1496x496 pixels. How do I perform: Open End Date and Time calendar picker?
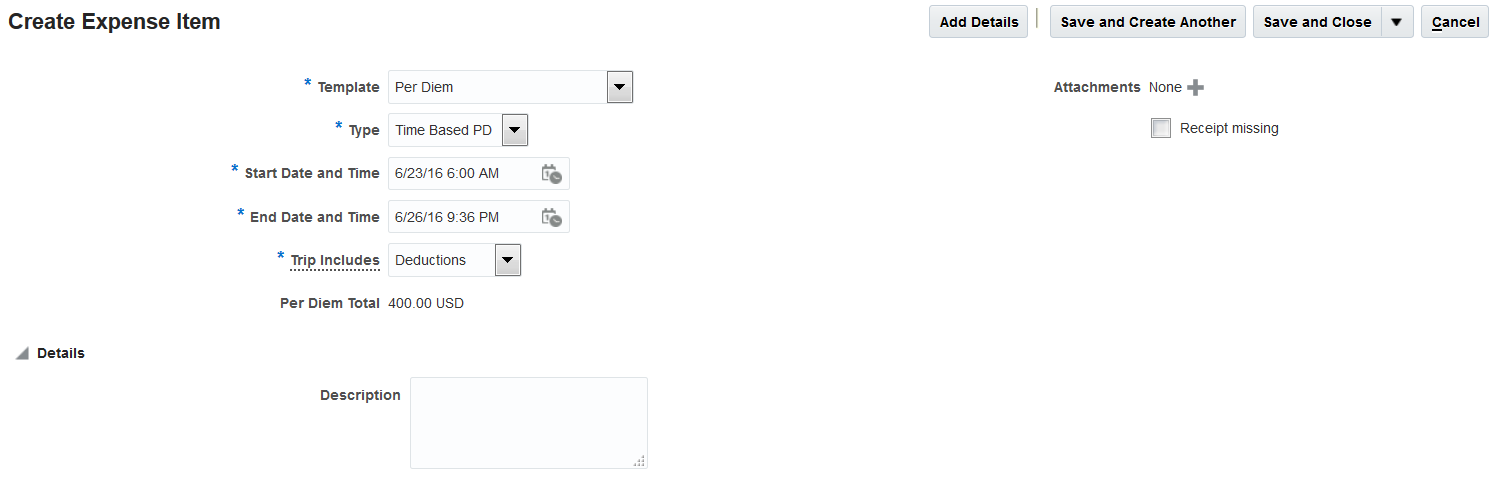coord(551,217)
